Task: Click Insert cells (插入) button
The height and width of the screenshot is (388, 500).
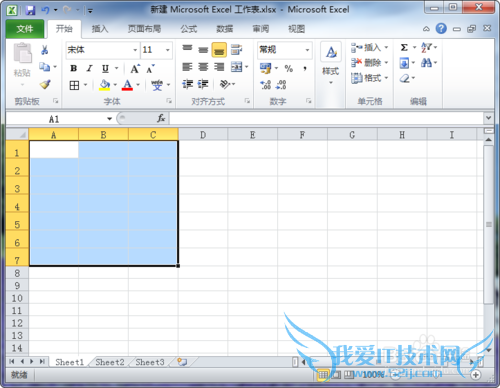Action: point(369,48)
